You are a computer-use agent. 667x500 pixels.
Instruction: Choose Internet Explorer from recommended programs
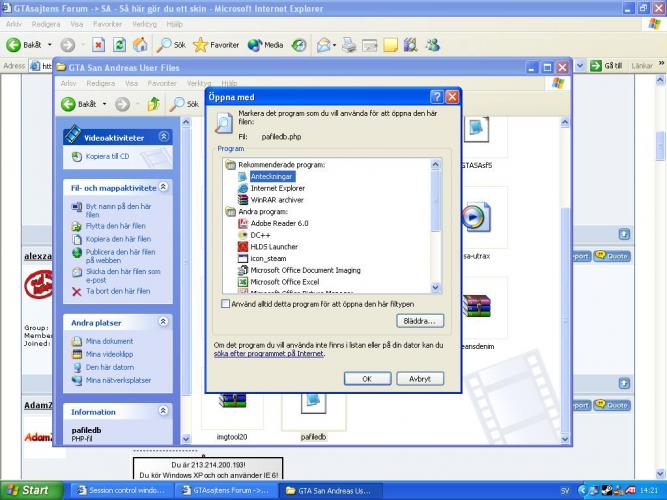[x=277, y=188]
